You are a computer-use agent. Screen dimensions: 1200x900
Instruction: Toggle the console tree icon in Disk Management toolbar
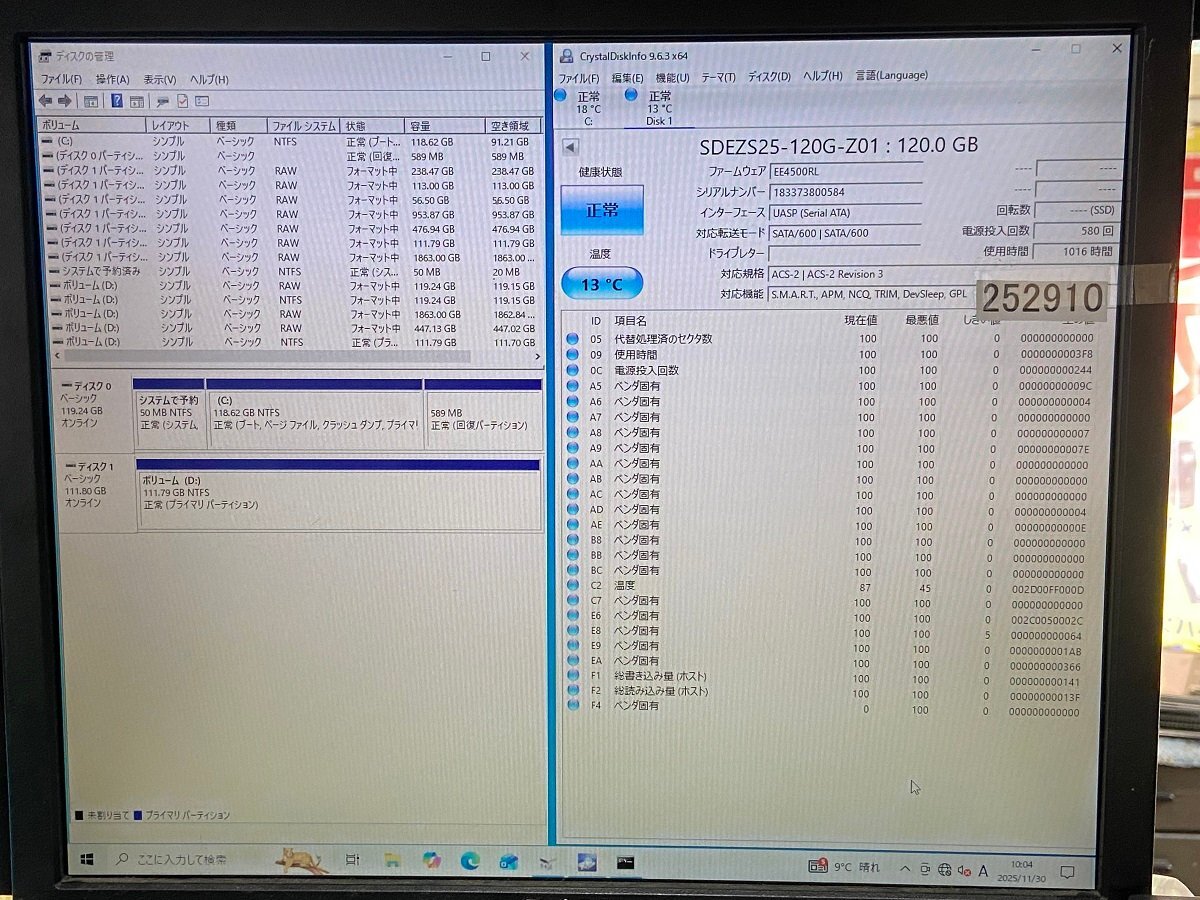pyautogui.click(x=91, y=101)
